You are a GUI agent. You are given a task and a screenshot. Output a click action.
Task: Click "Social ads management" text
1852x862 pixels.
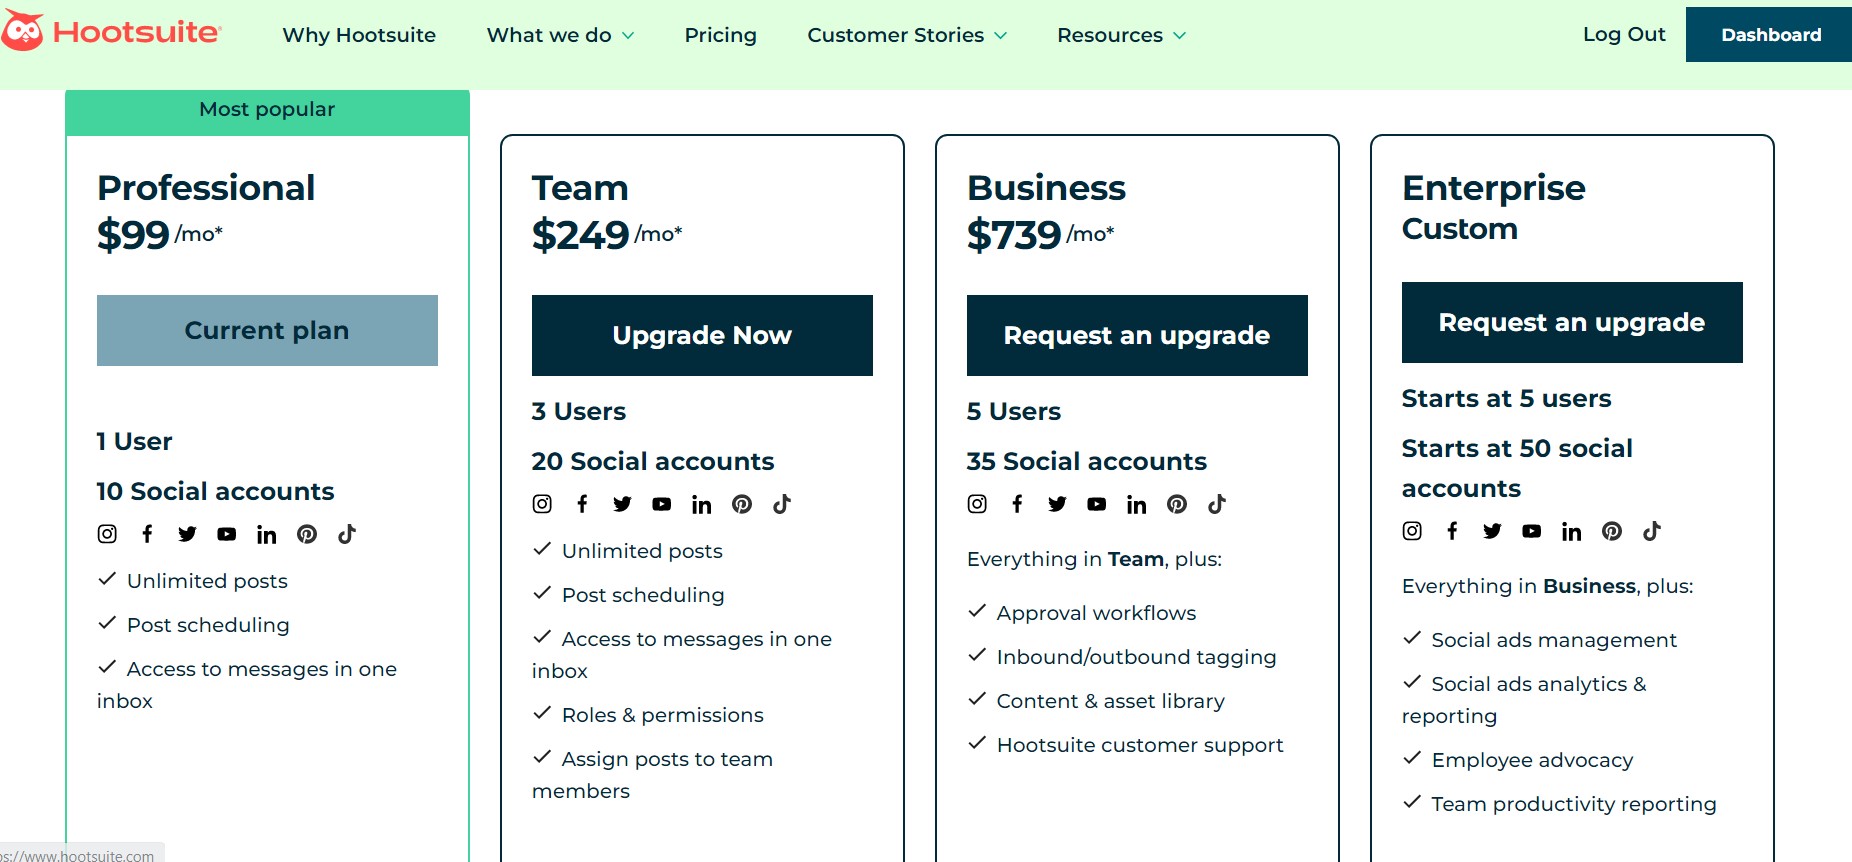coord(1554,640)
